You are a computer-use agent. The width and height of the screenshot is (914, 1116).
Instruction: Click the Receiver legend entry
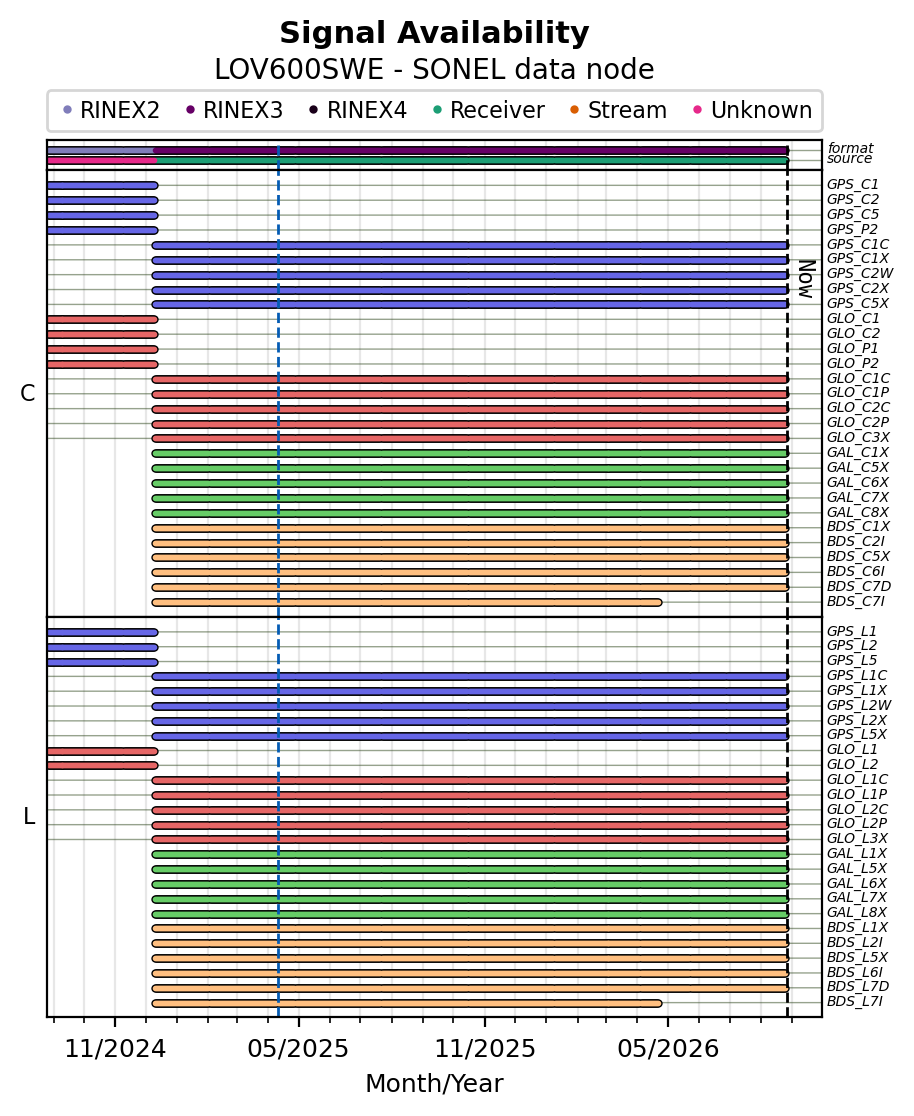(x=489, y=110)
